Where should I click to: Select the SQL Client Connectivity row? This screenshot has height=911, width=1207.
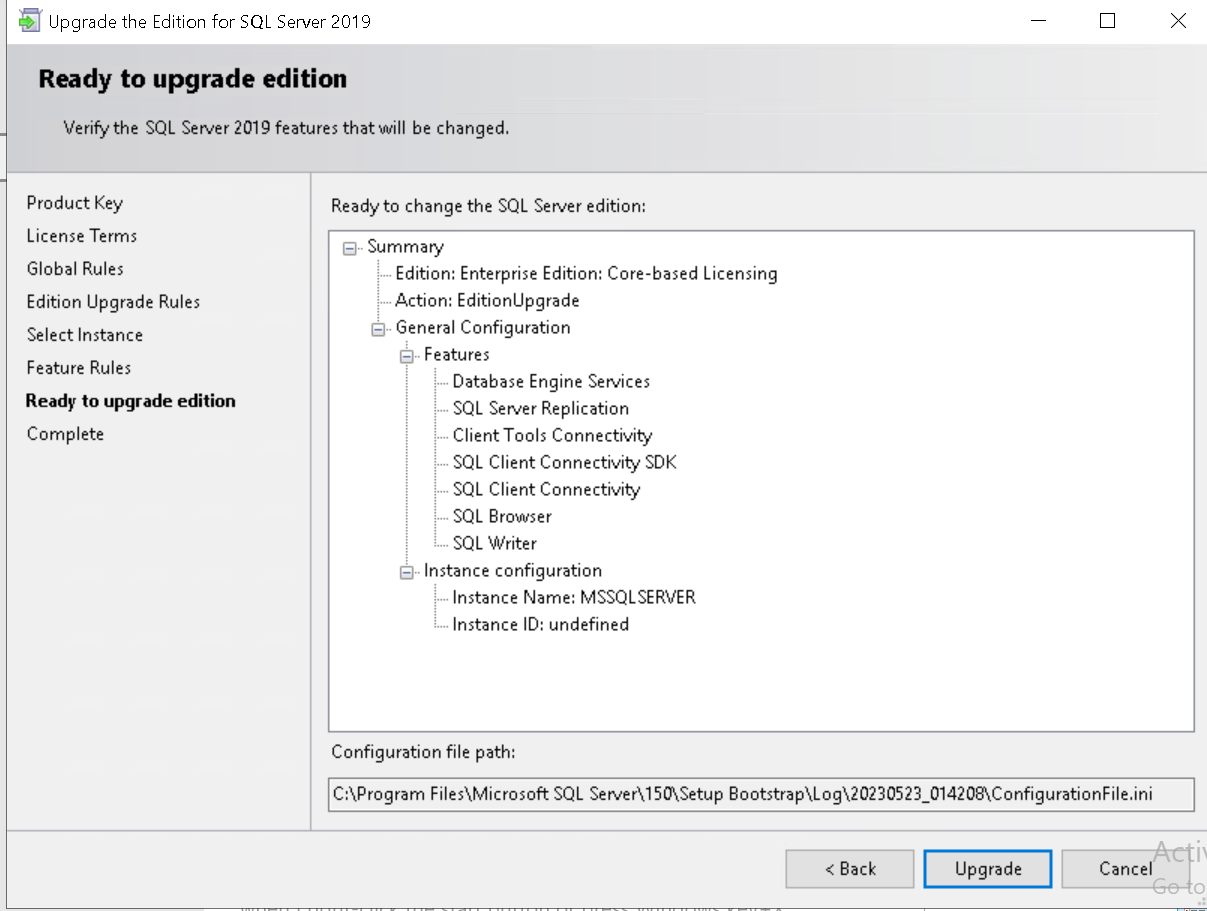(x=546, y=490)
